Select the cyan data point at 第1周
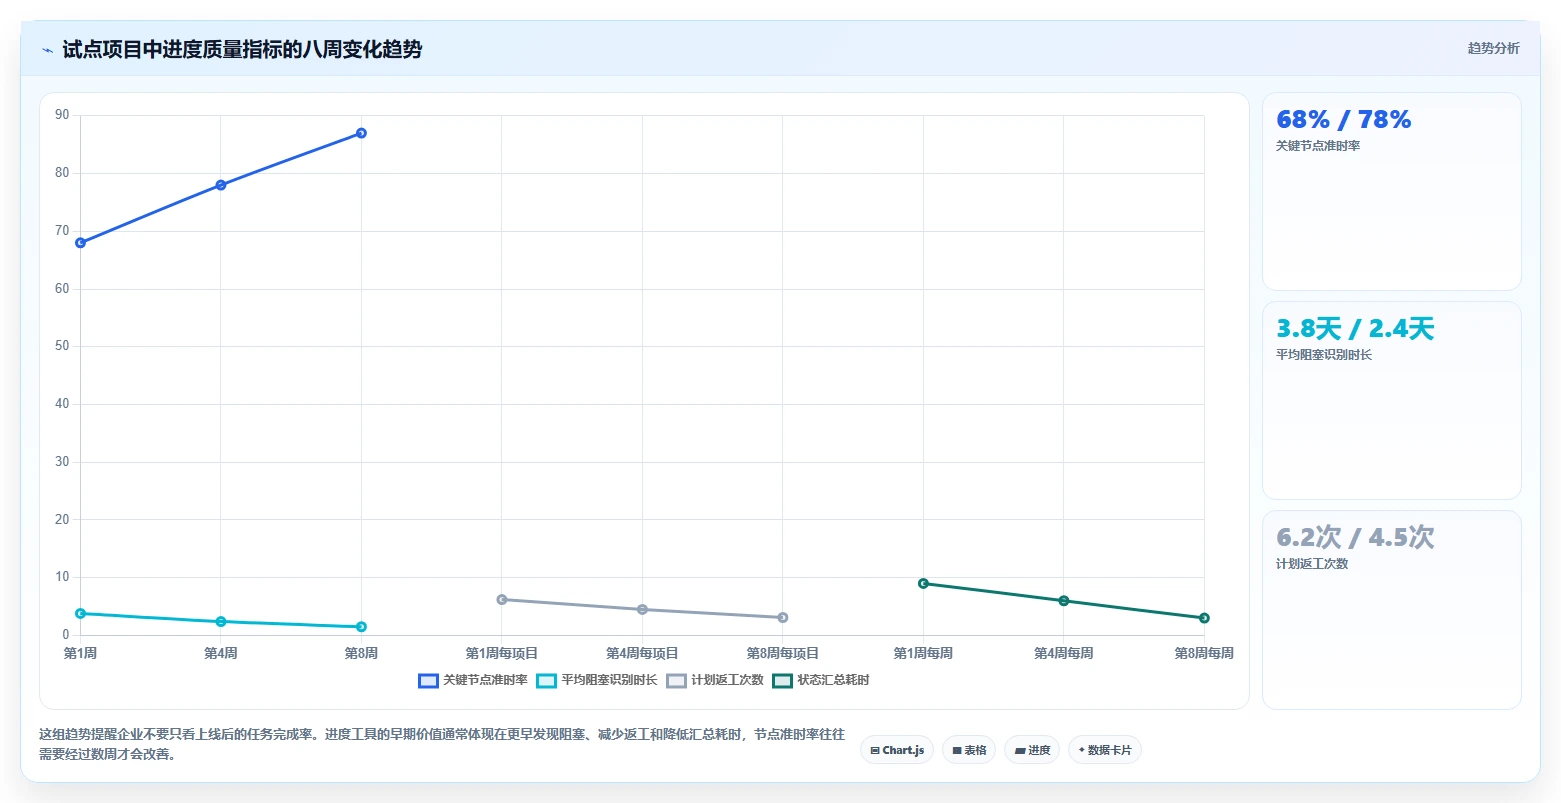This screenshot has height=803, width=1561. click(80, 613)
